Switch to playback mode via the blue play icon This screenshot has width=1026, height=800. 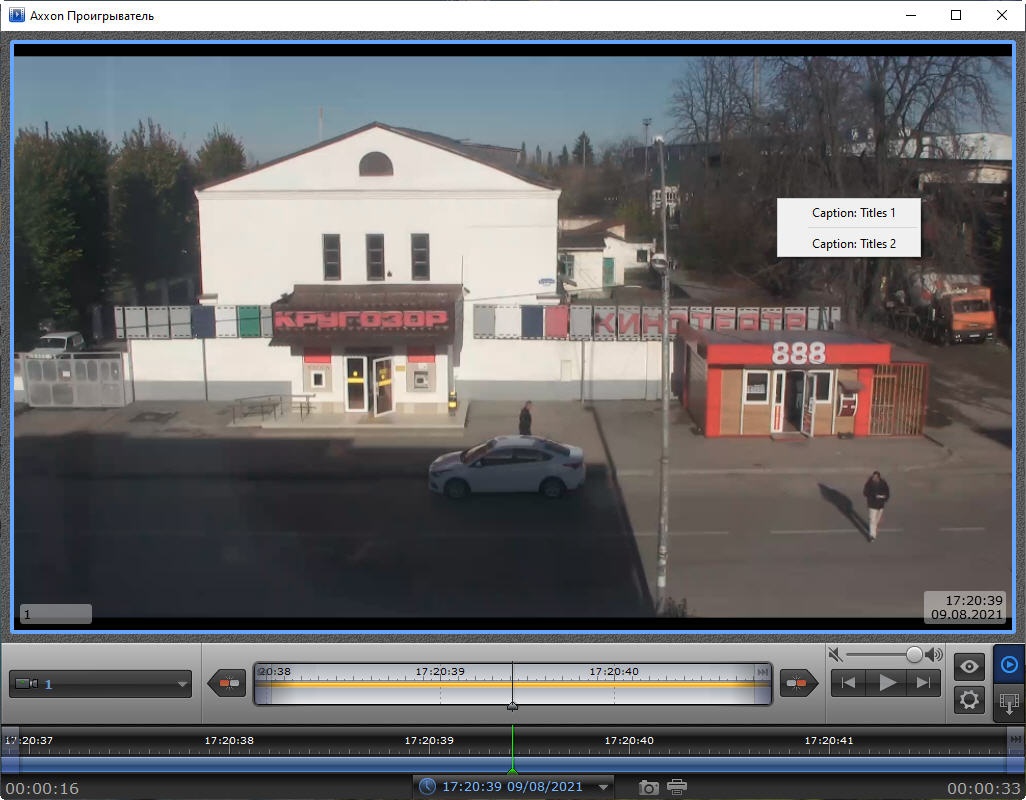click(1009, 664)
